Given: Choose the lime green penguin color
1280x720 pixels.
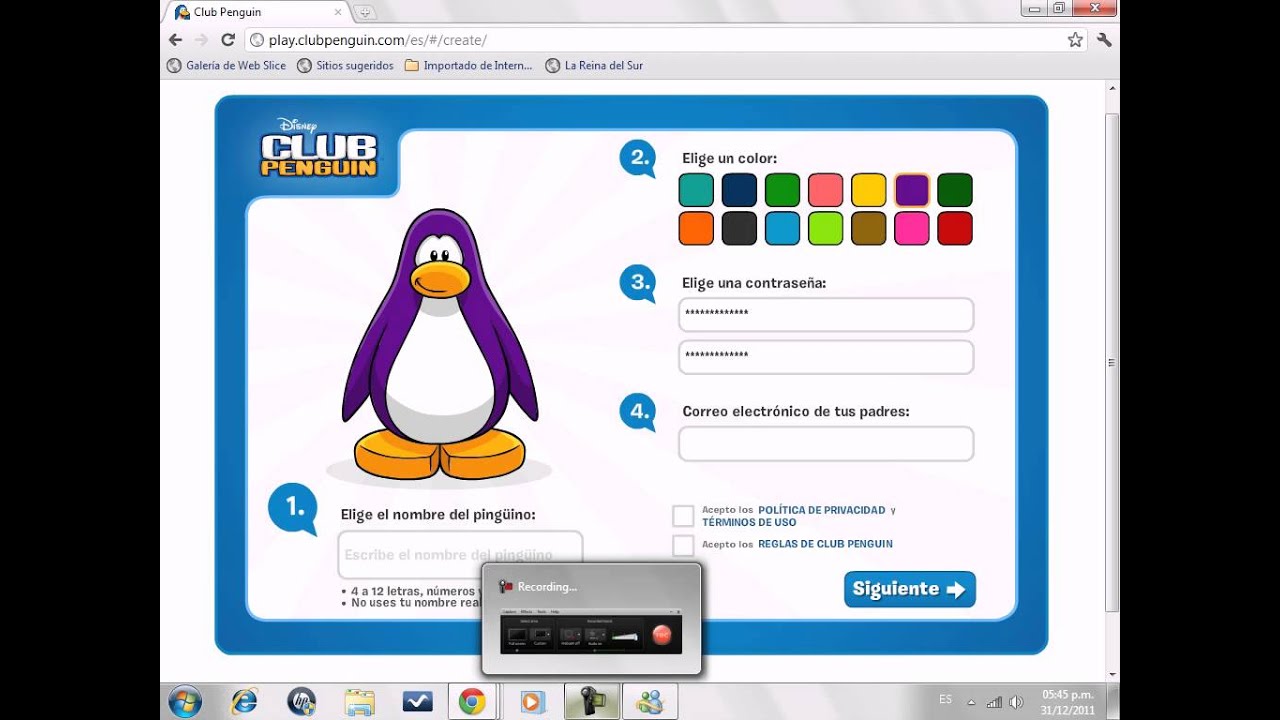Looking at the screenshot, I should tap(826, 228).
